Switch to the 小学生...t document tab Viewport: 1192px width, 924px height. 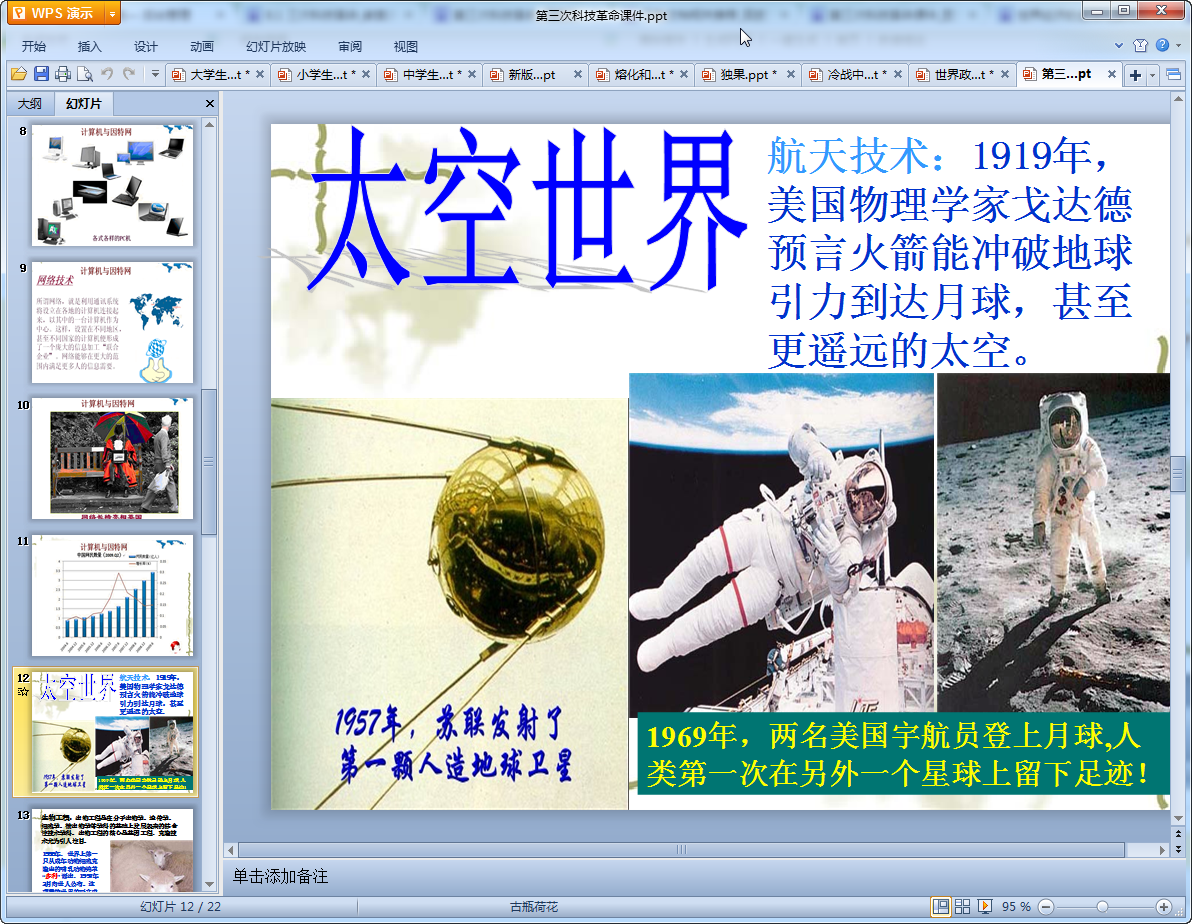click(x=319, y=75)
